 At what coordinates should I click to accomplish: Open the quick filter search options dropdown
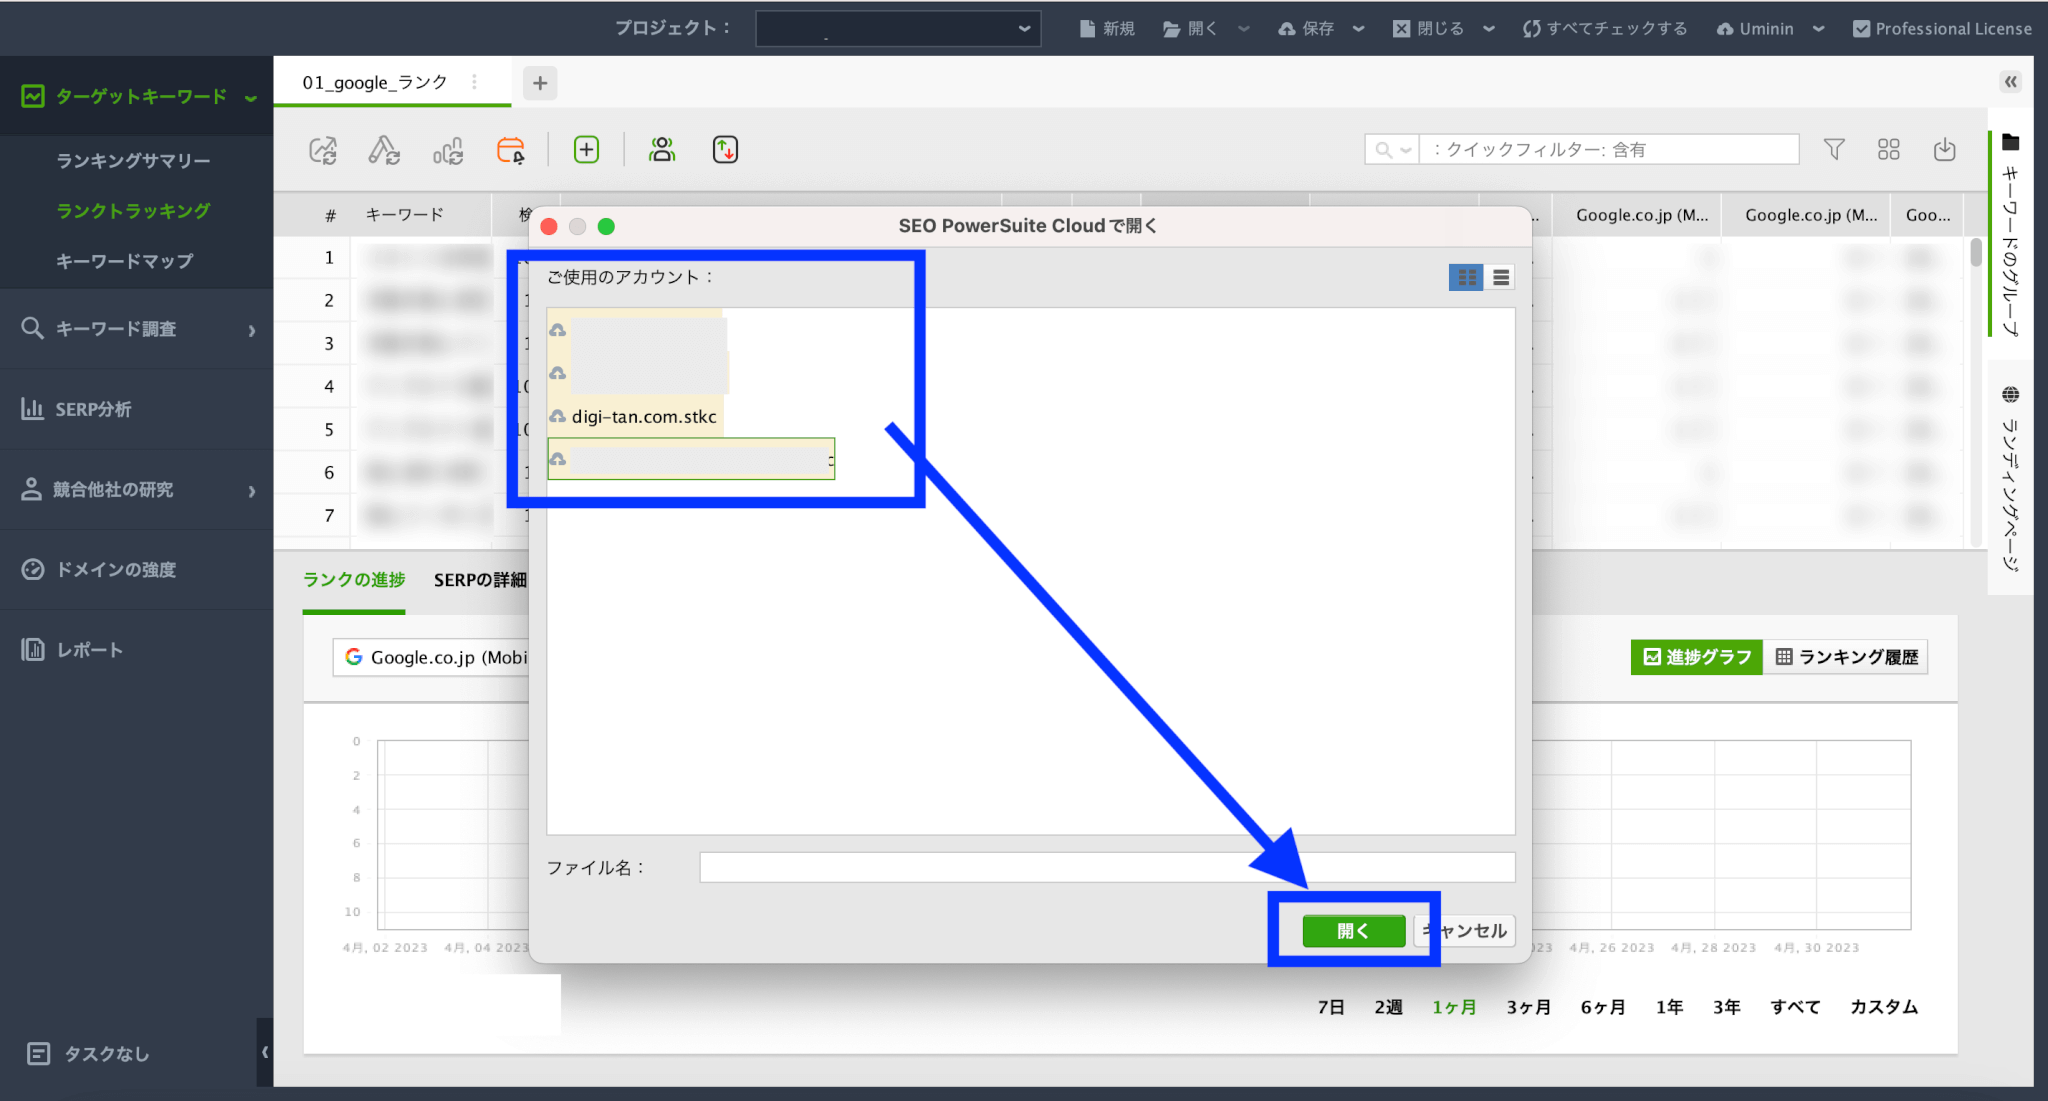click(1392, 149)
